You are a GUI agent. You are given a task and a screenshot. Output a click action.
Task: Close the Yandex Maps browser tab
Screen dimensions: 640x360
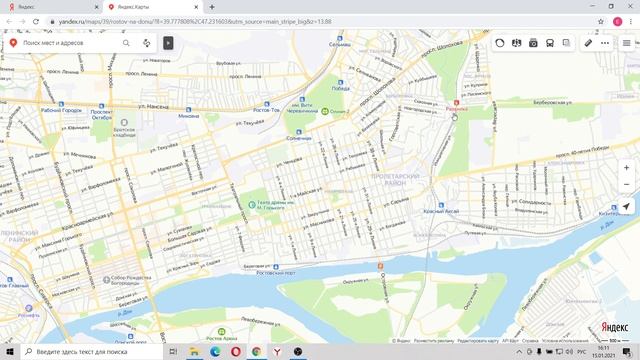pos(196,7)
